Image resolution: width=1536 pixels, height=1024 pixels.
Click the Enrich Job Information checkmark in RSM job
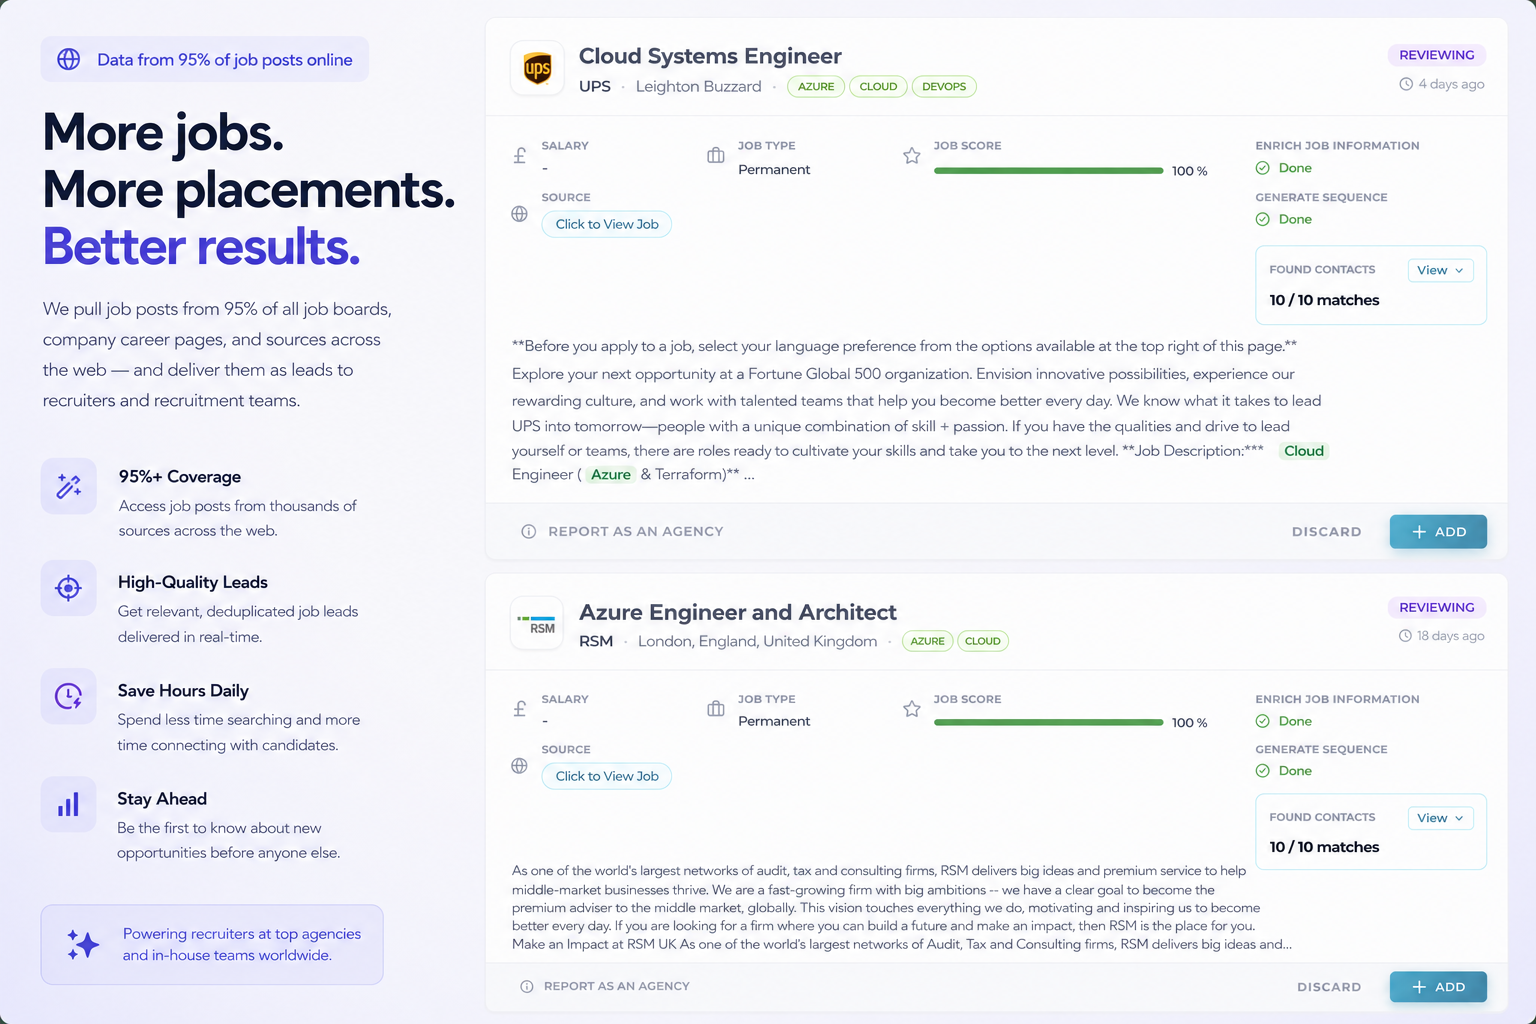coord(1263,721)
